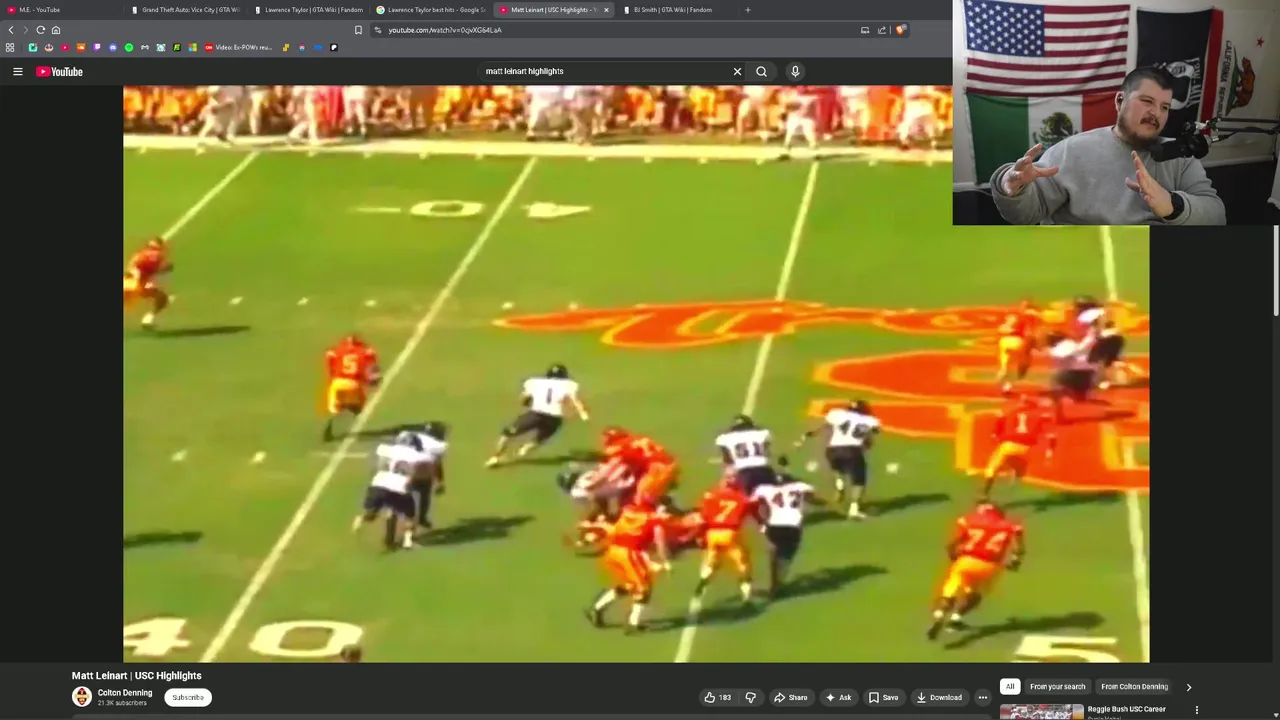The height and width of the screenshot is (720, 1280).
Task: Open the green Spotify bookmark icon
Action: coord(128,47)
